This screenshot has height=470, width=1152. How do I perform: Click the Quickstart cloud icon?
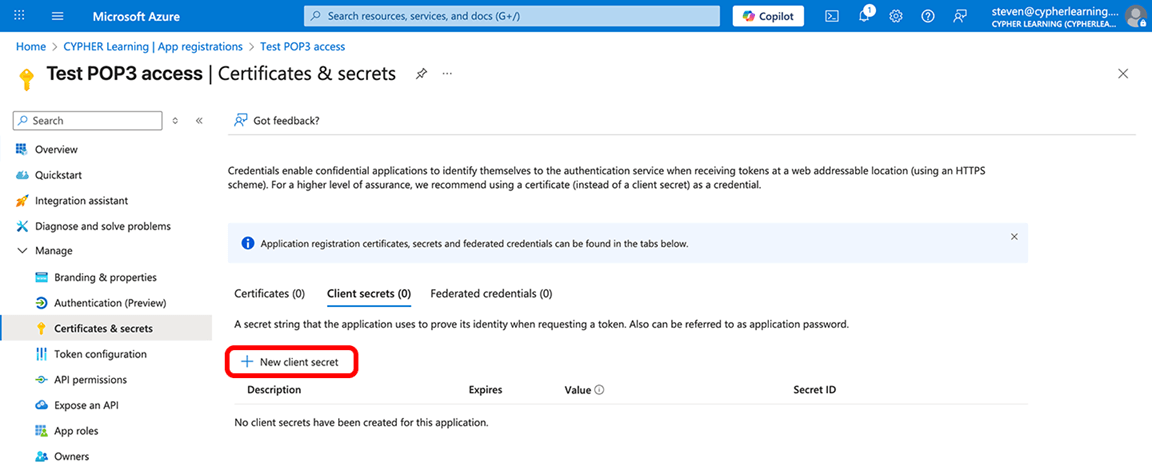(21, 175)
